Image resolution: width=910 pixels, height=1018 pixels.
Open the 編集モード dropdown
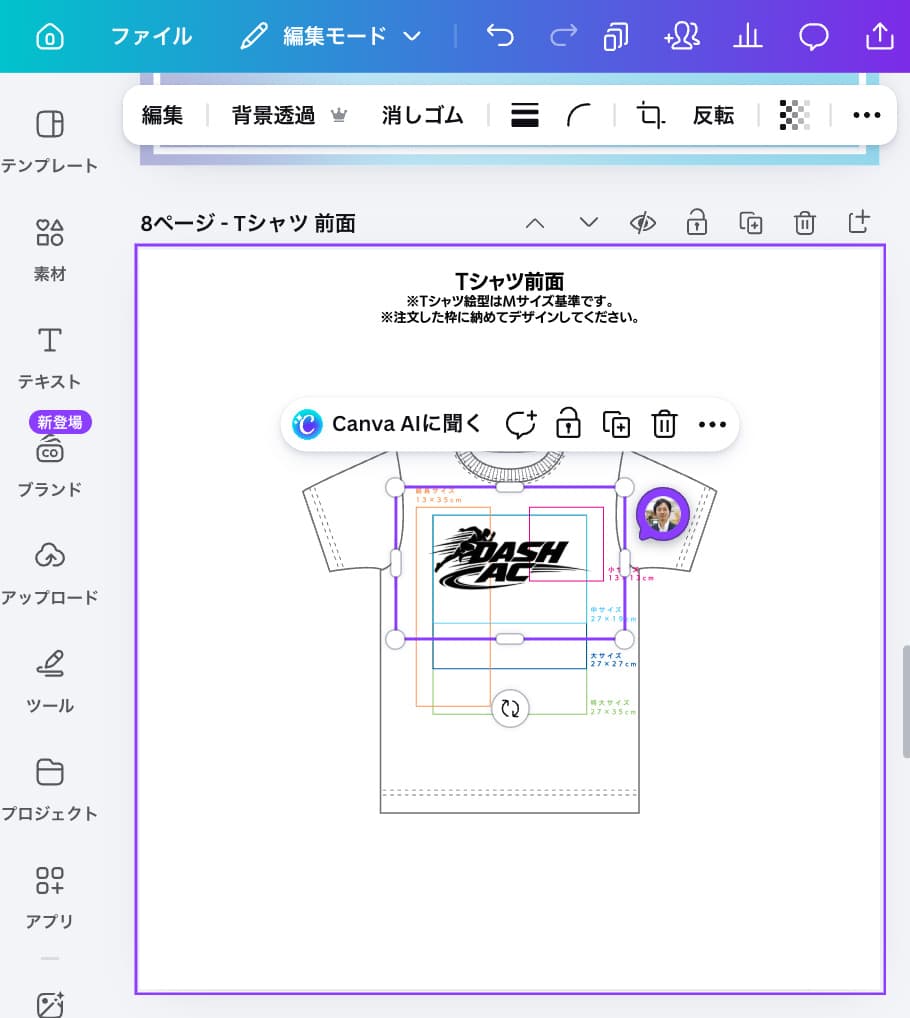click(x=331, y=36)
